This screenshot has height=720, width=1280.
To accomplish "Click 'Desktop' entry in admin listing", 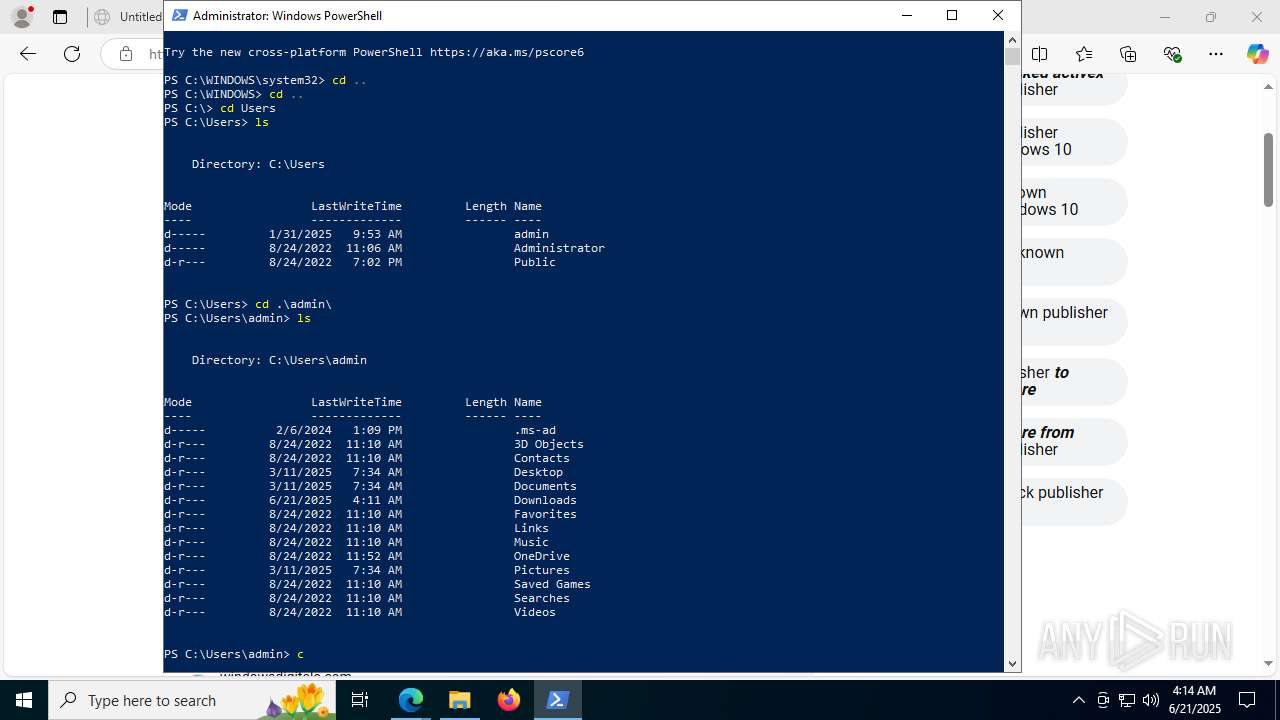I will 538,472.
